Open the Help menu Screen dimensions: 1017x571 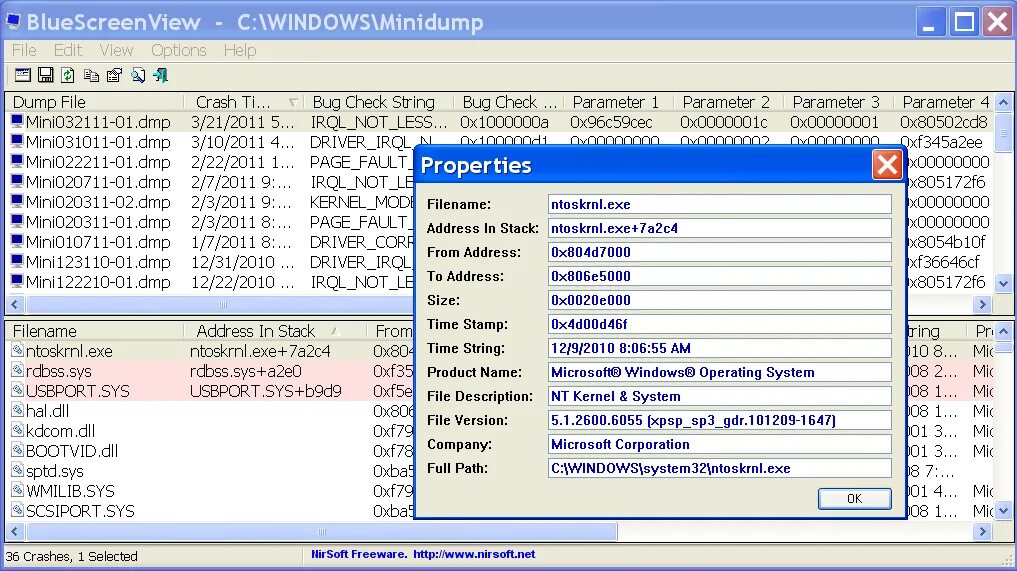click(x=240, y=50)
